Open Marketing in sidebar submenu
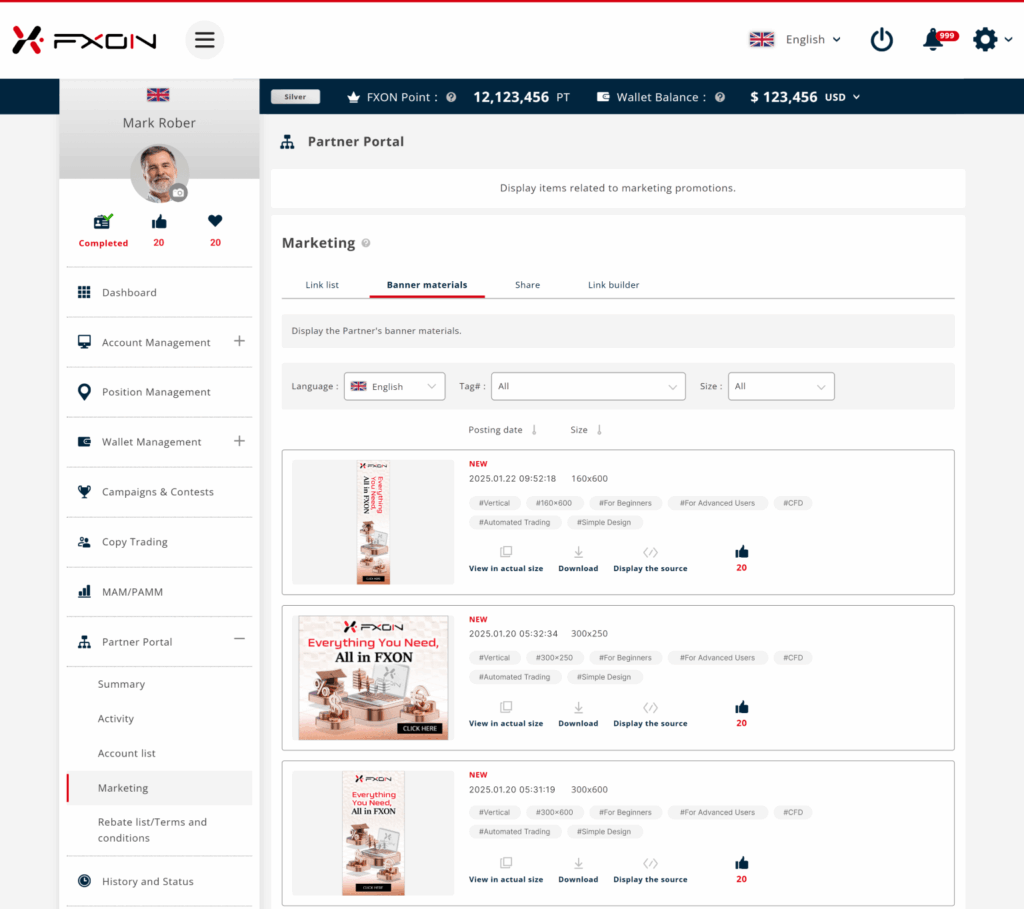 pyautogui.click(x=159, y=788)
